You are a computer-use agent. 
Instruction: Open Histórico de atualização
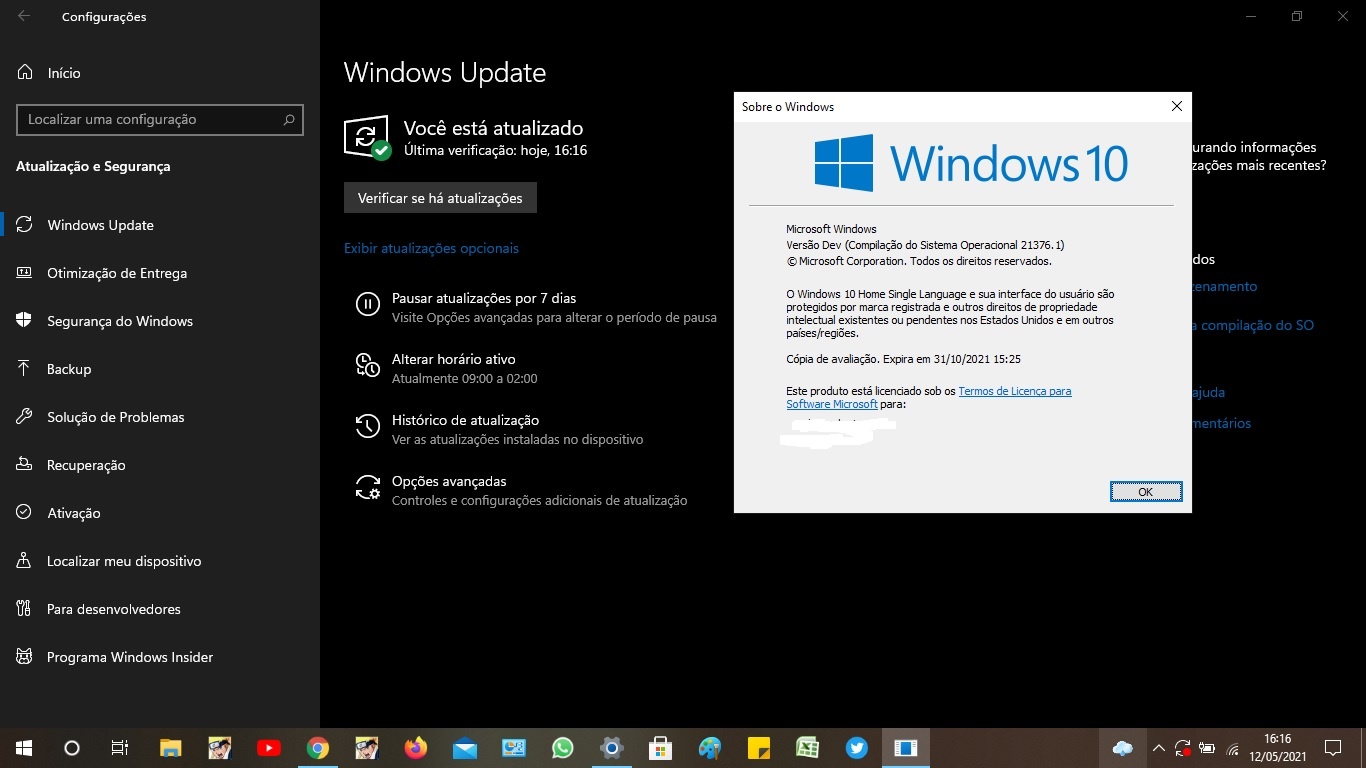[499, 429]
